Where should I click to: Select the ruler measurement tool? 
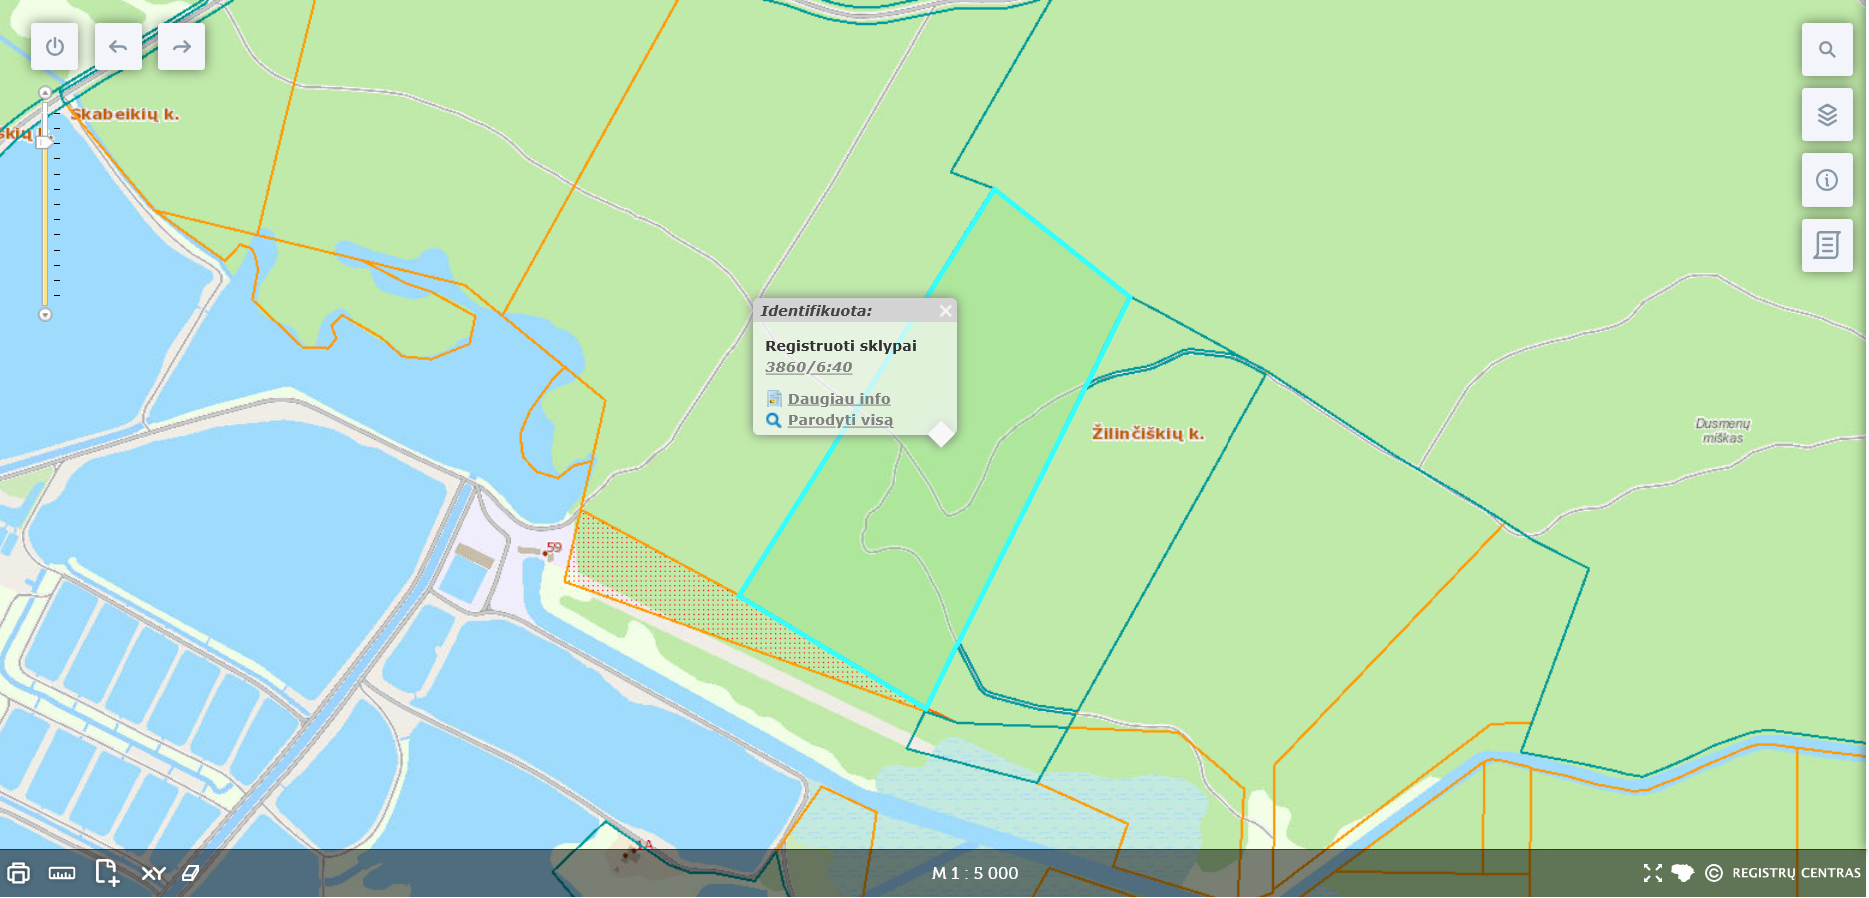click(x=62, y=873)
